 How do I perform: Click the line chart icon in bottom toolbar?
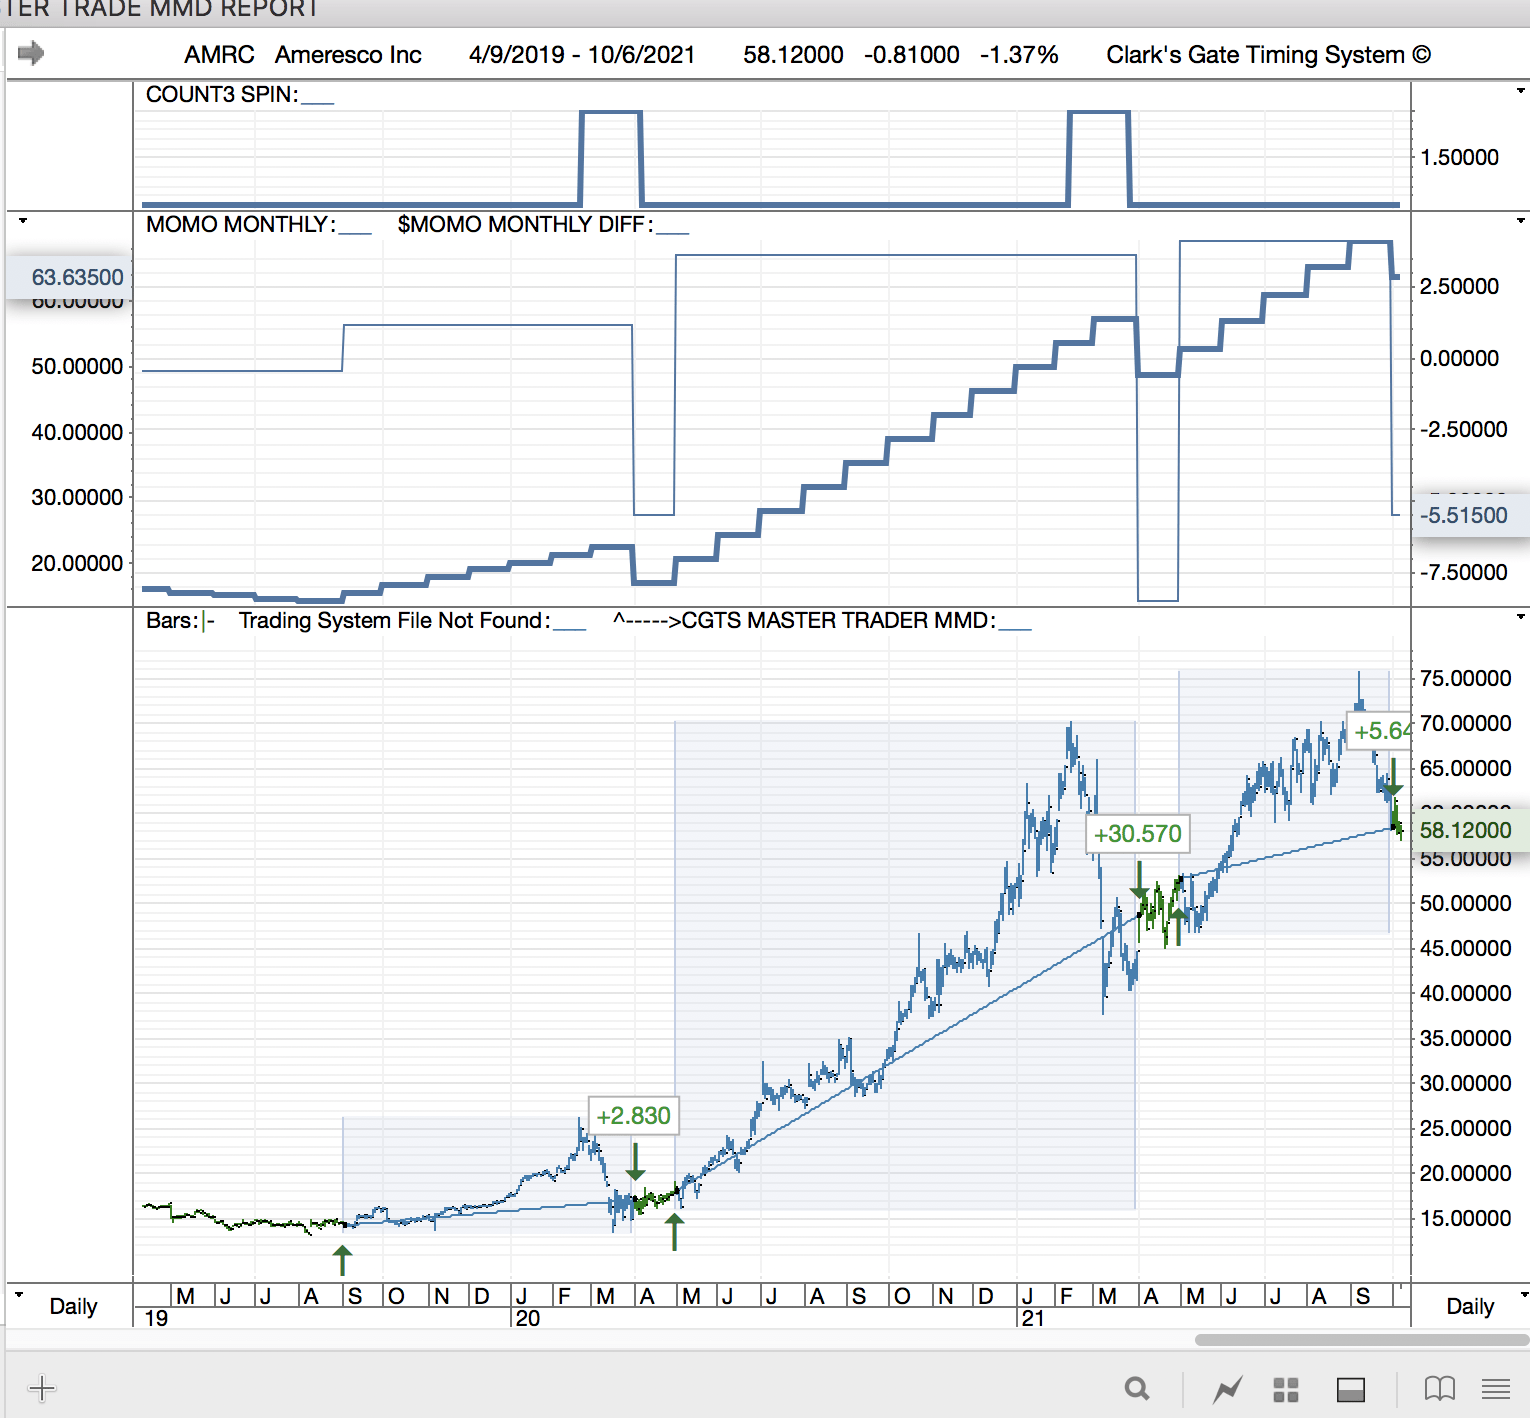pyautogui.click(x=1227, y=1389)
